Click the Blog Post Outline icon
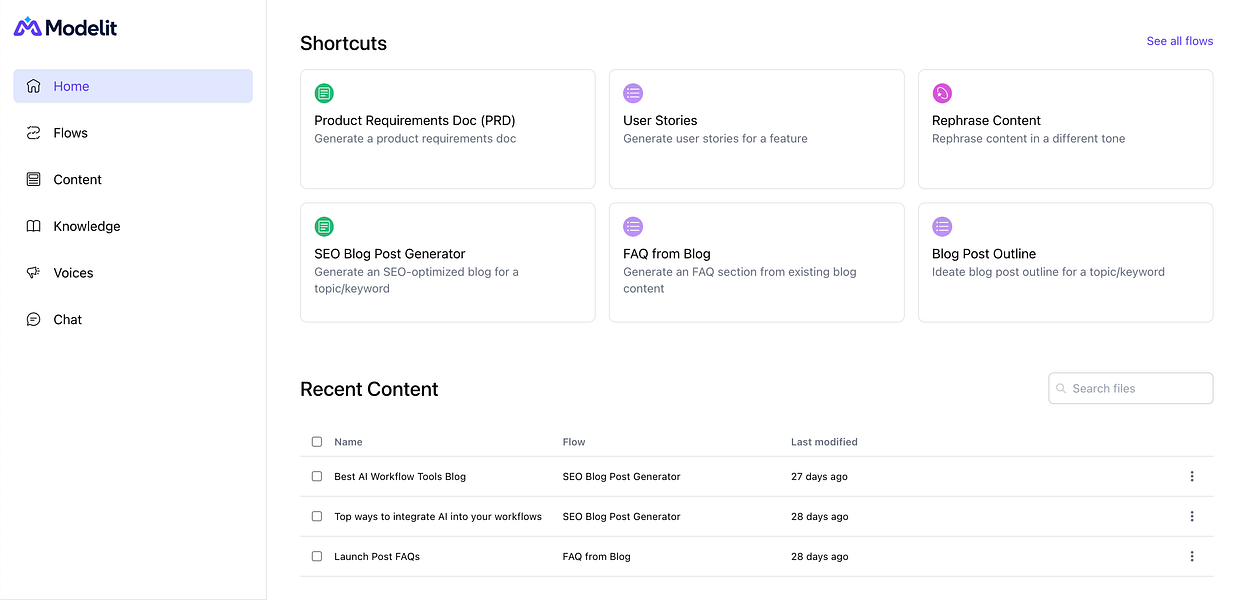Screen dimensions: 1247x600 (x=942, y=227)
